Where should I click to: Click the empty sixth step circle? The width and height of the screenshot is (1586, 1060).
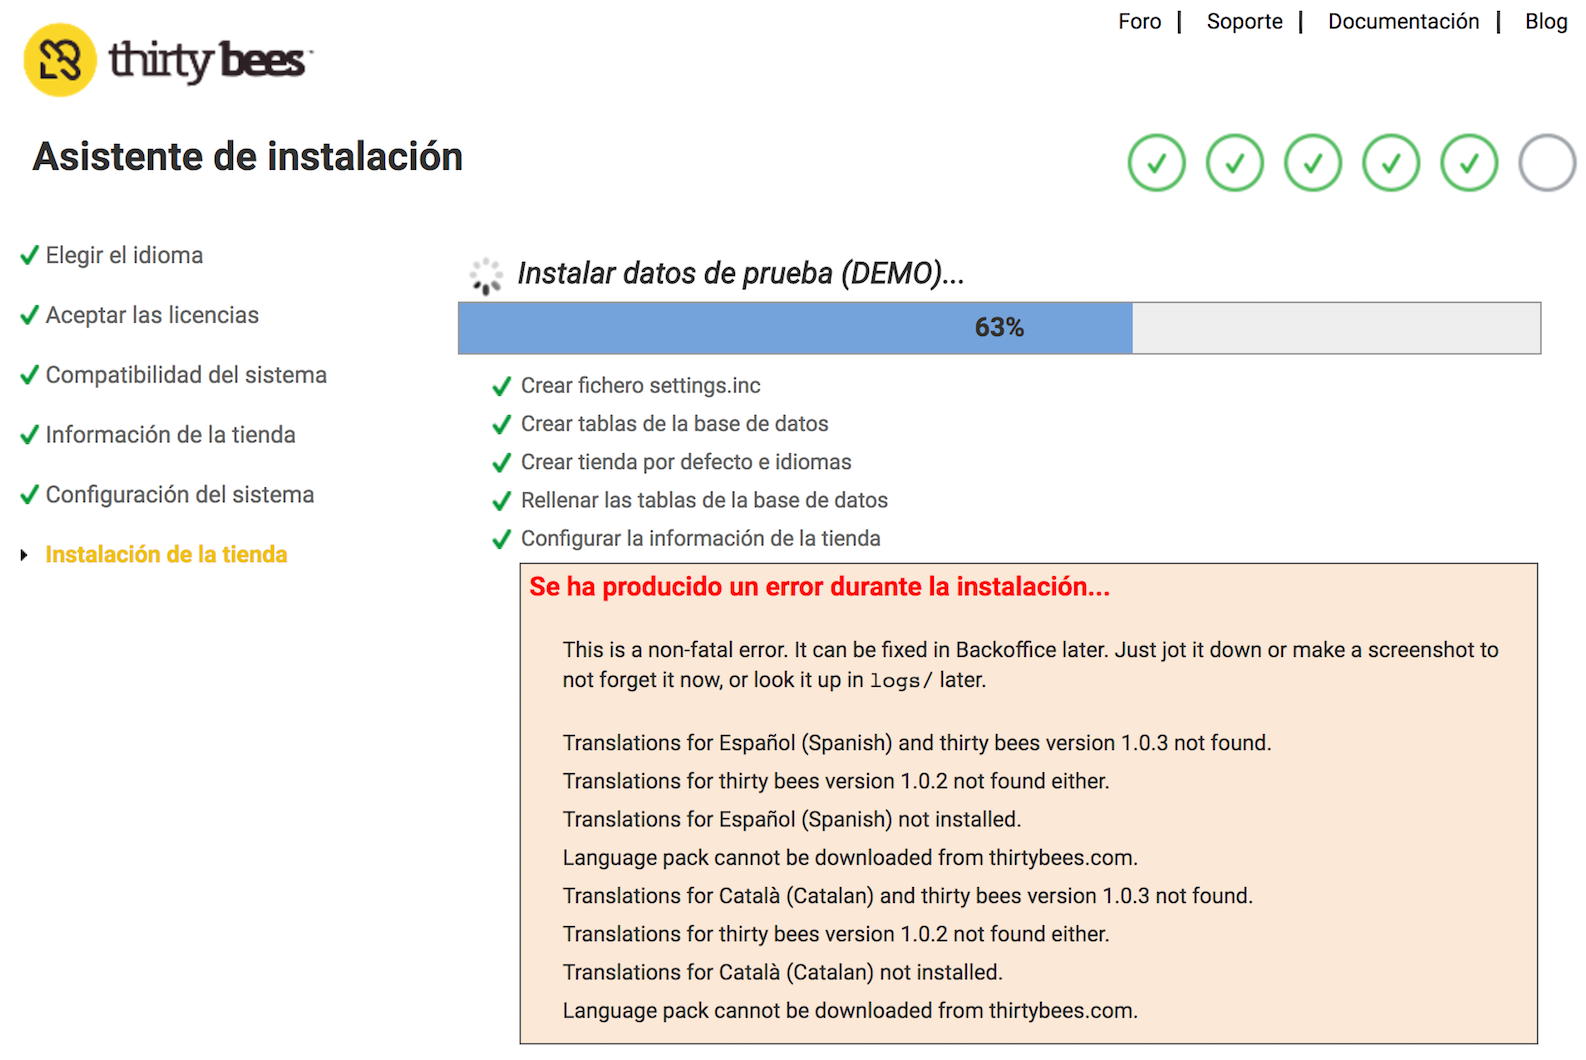[1547, 163]
